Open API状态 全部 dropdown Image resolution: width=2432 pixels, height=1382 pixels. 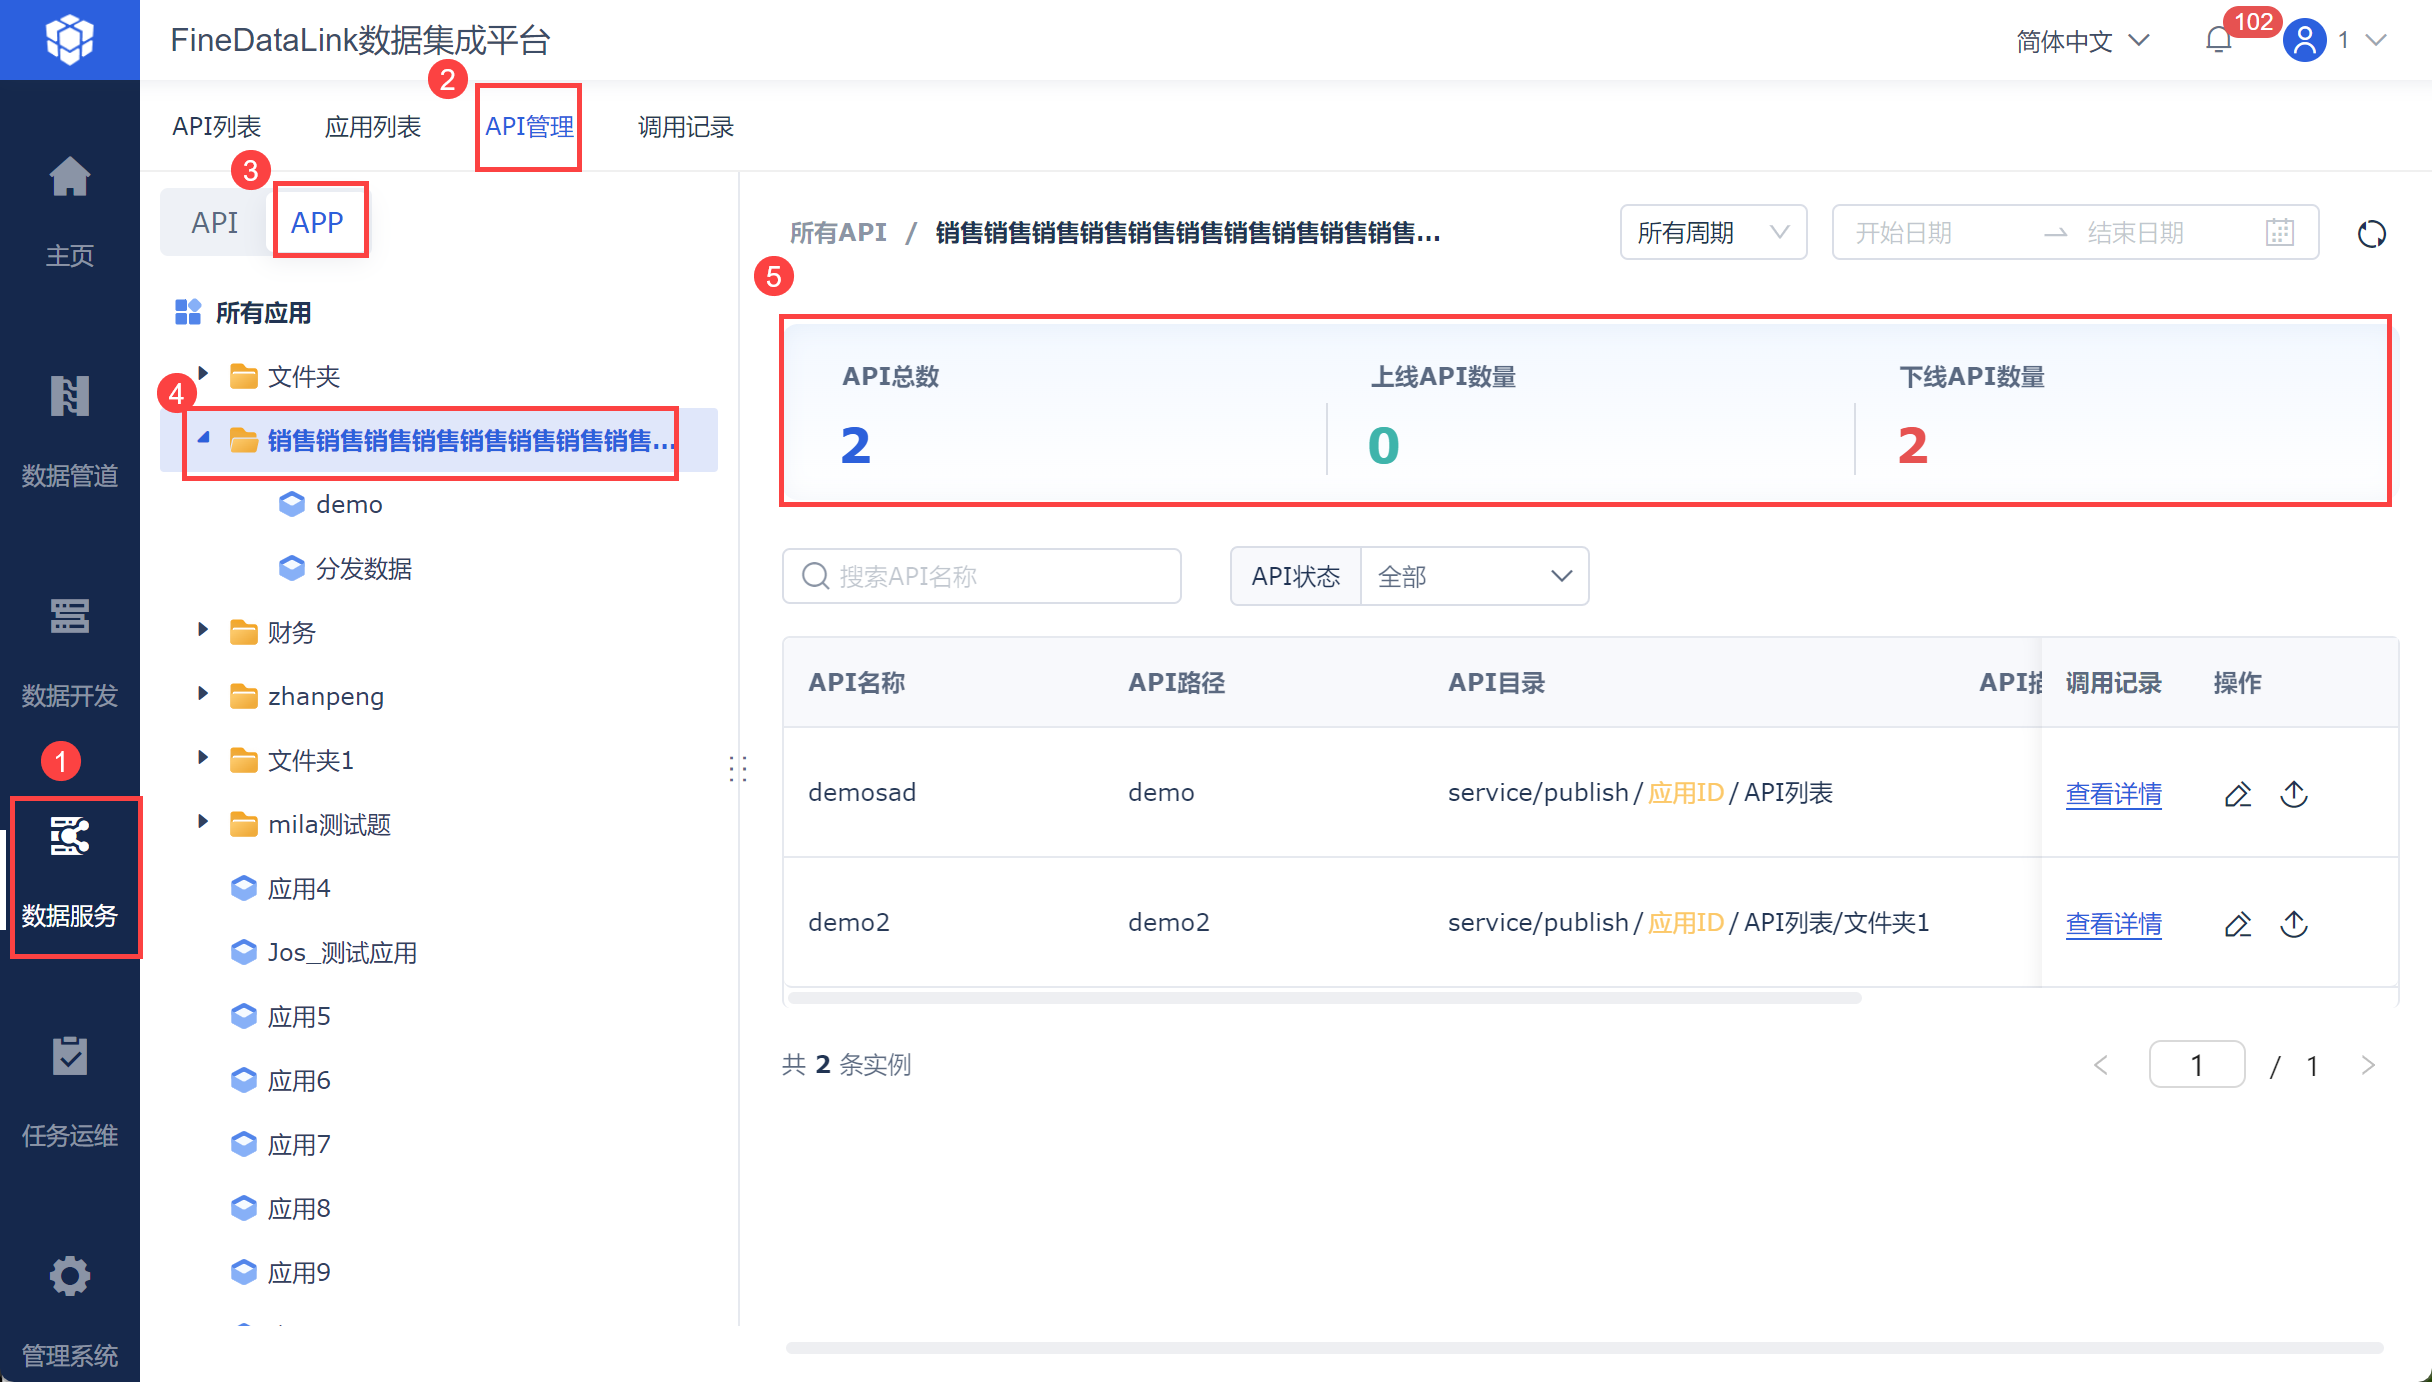click(1473, 576)
